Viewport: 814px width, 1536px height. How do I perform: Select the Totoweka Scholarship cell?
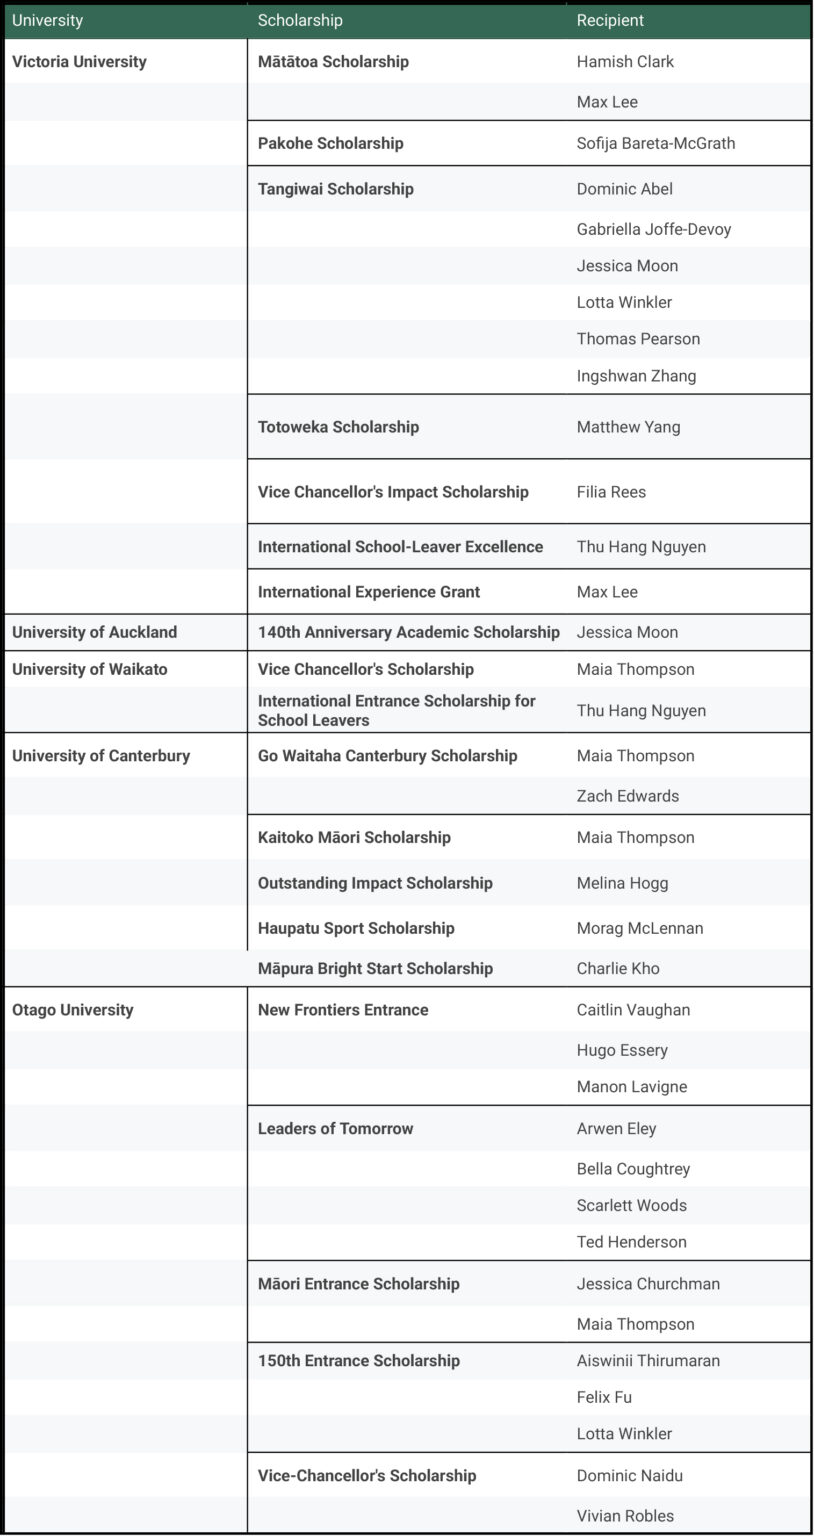pos(338,427)
